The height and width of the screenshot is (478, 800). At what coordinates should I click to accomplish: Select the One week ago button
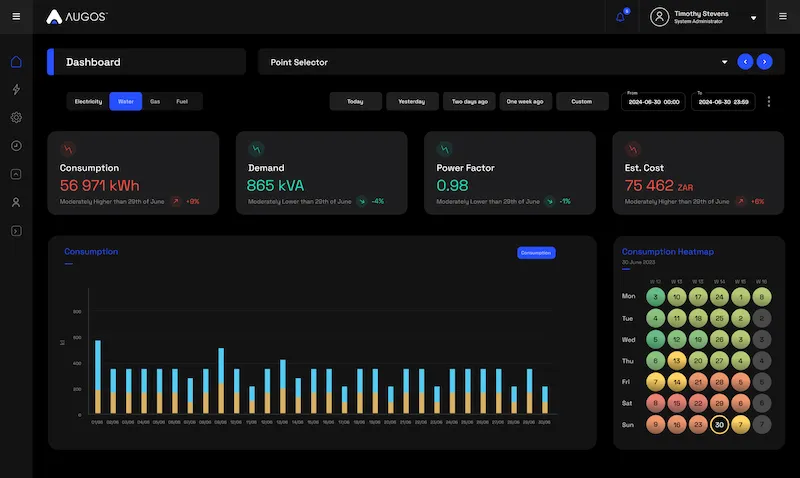point(526,102)
